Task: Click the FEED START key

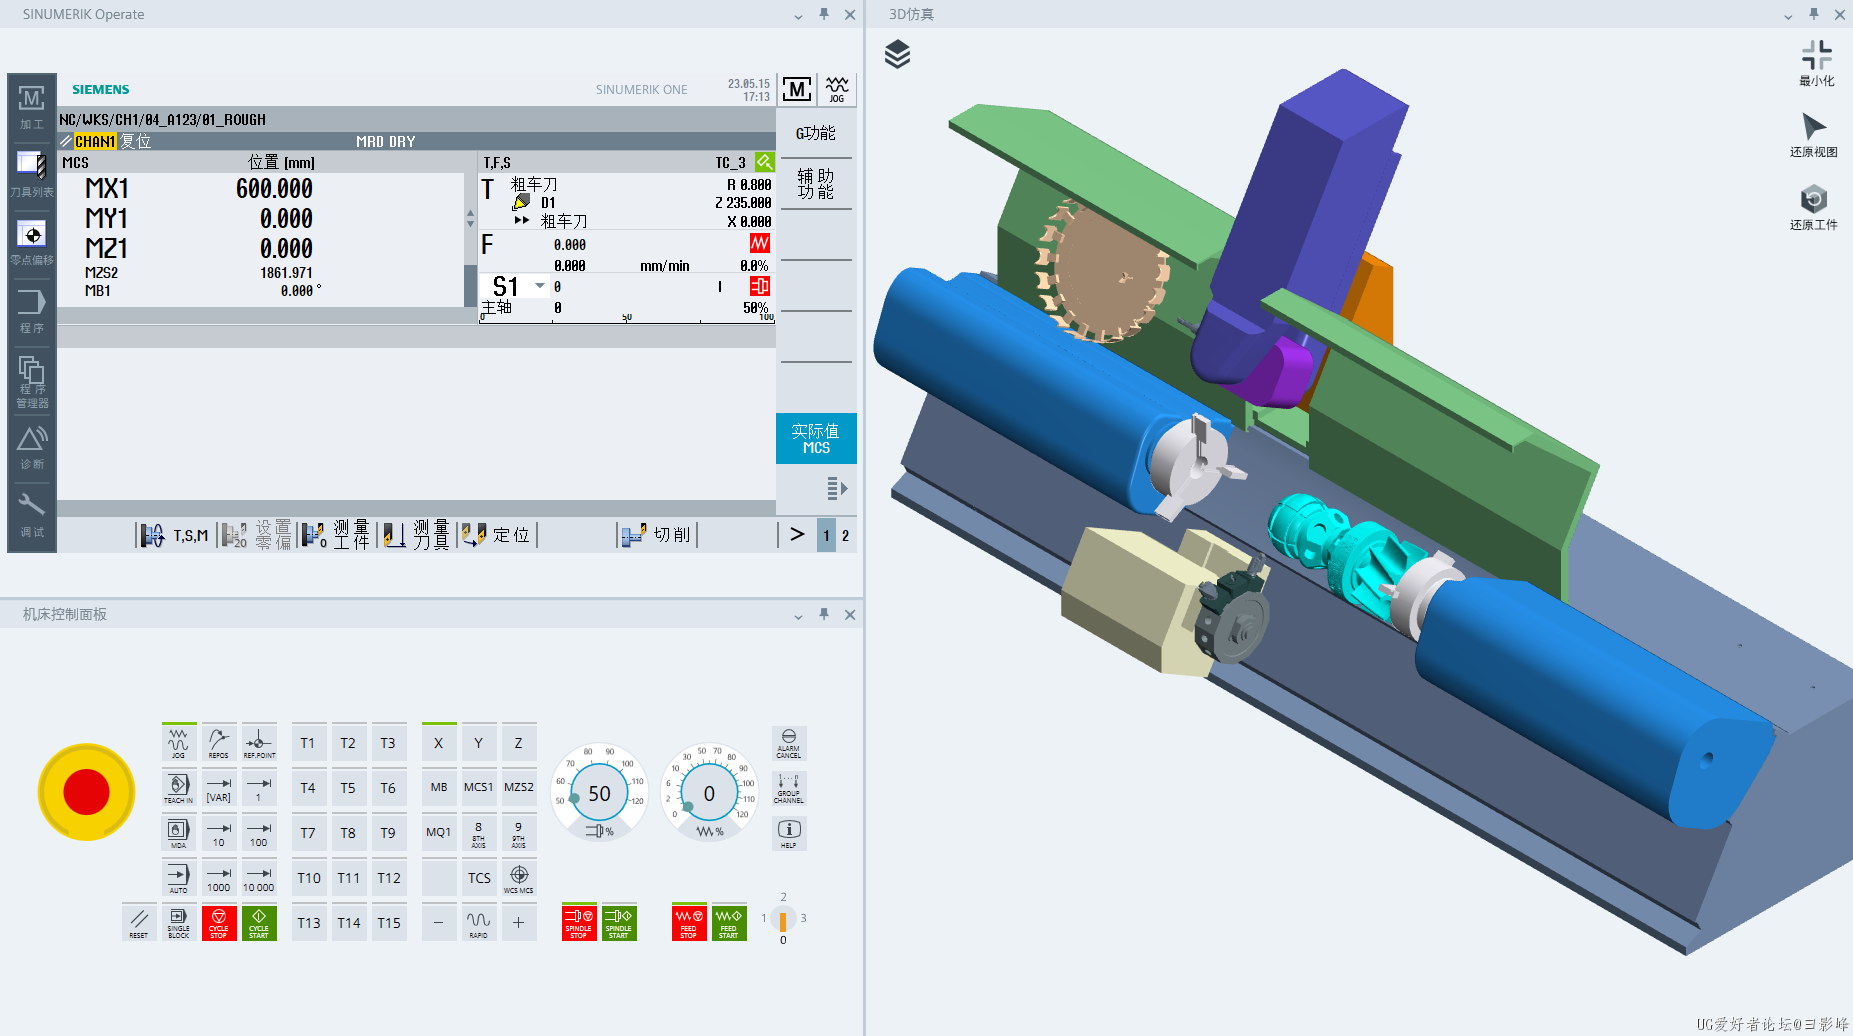Action: (729, 923)
